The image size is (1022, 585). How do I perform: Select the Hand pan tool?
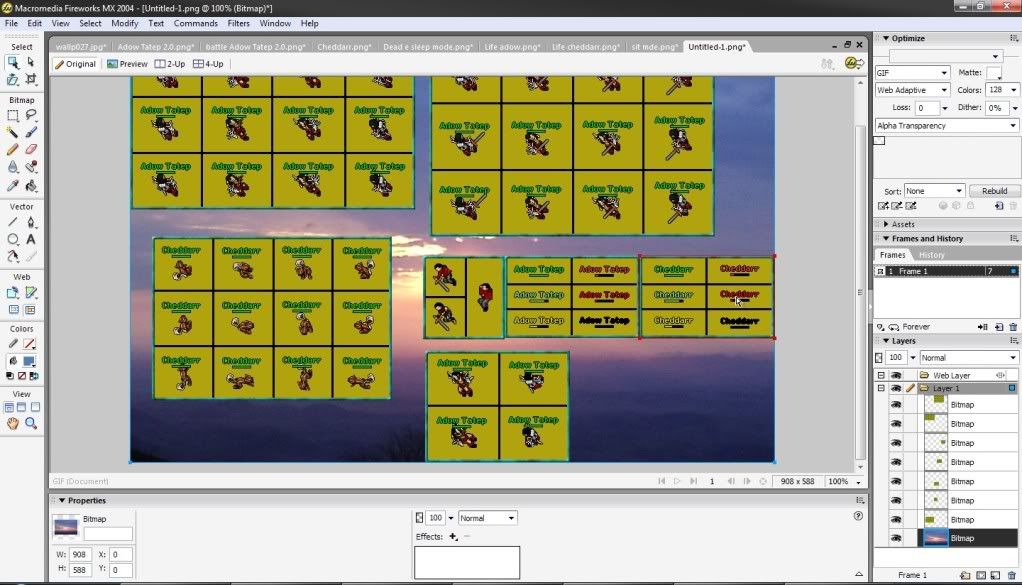pos(13,423)
